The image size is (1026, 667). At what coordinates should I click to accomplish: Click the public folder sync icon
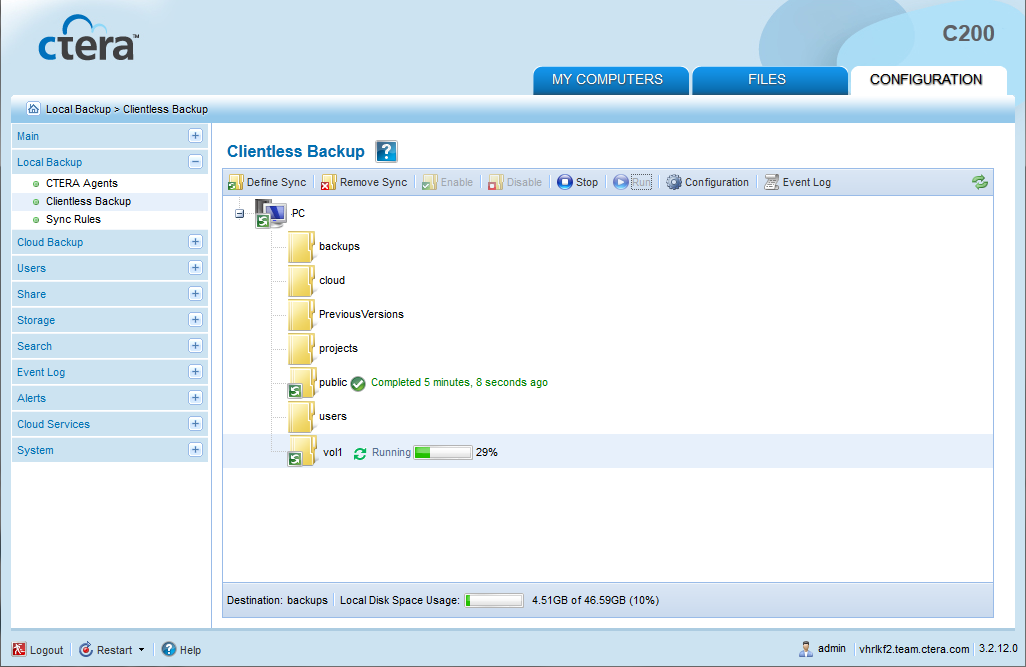click(x=301, y=383)
